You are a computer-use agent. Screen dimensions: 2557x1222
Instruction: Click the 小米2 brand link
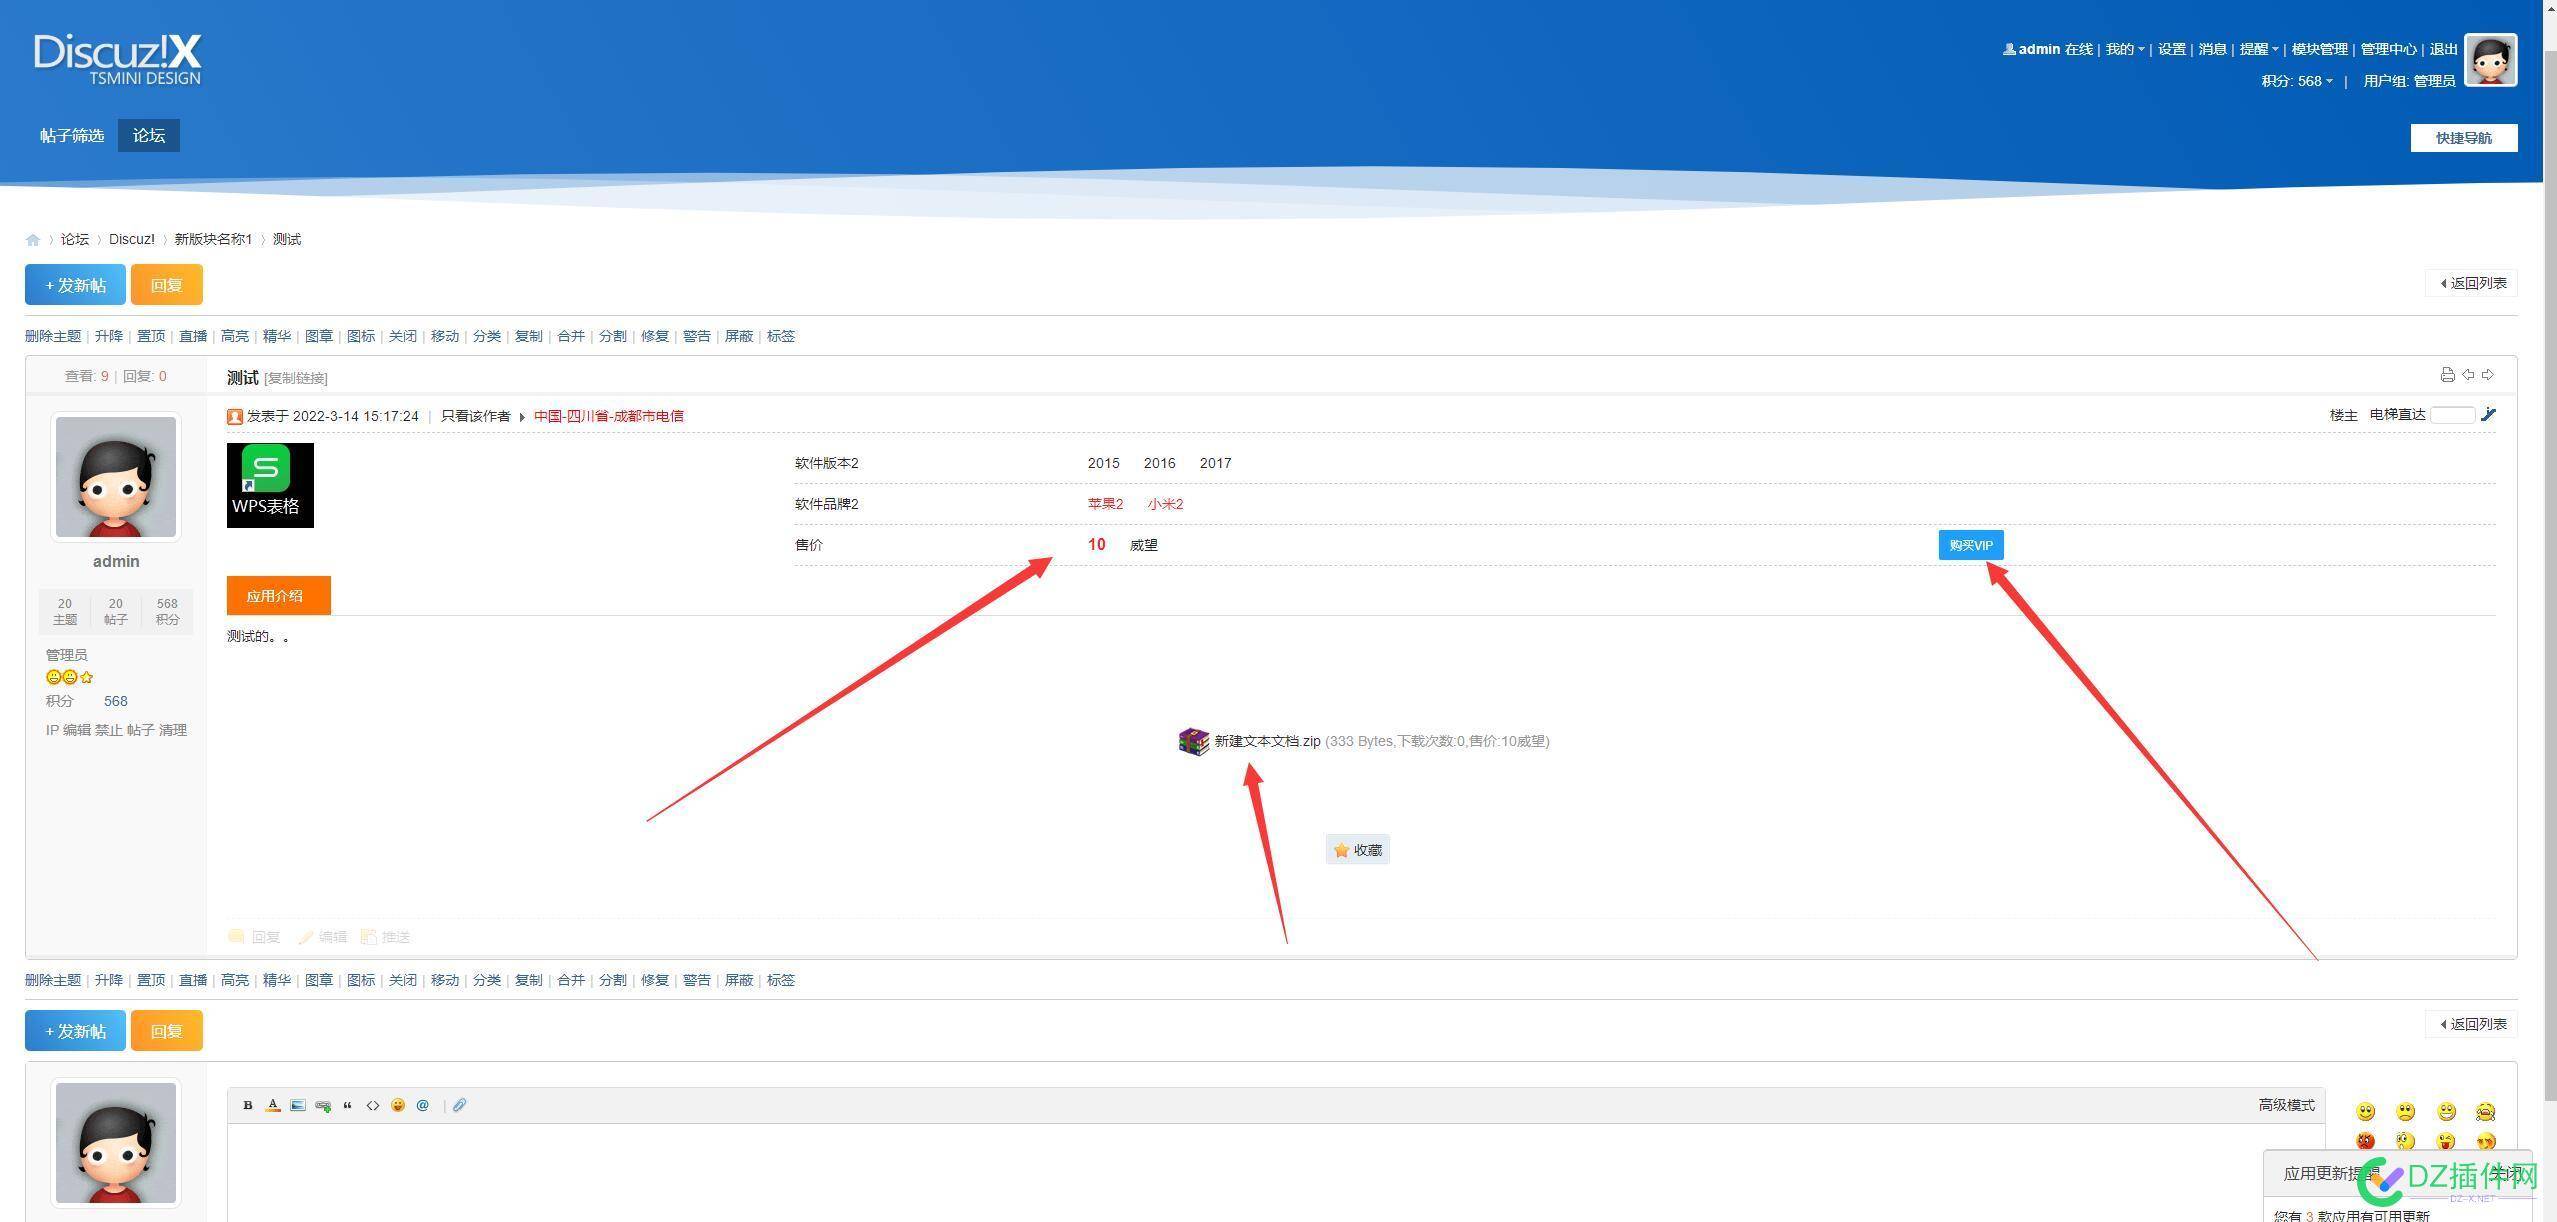pos(1165,504)
